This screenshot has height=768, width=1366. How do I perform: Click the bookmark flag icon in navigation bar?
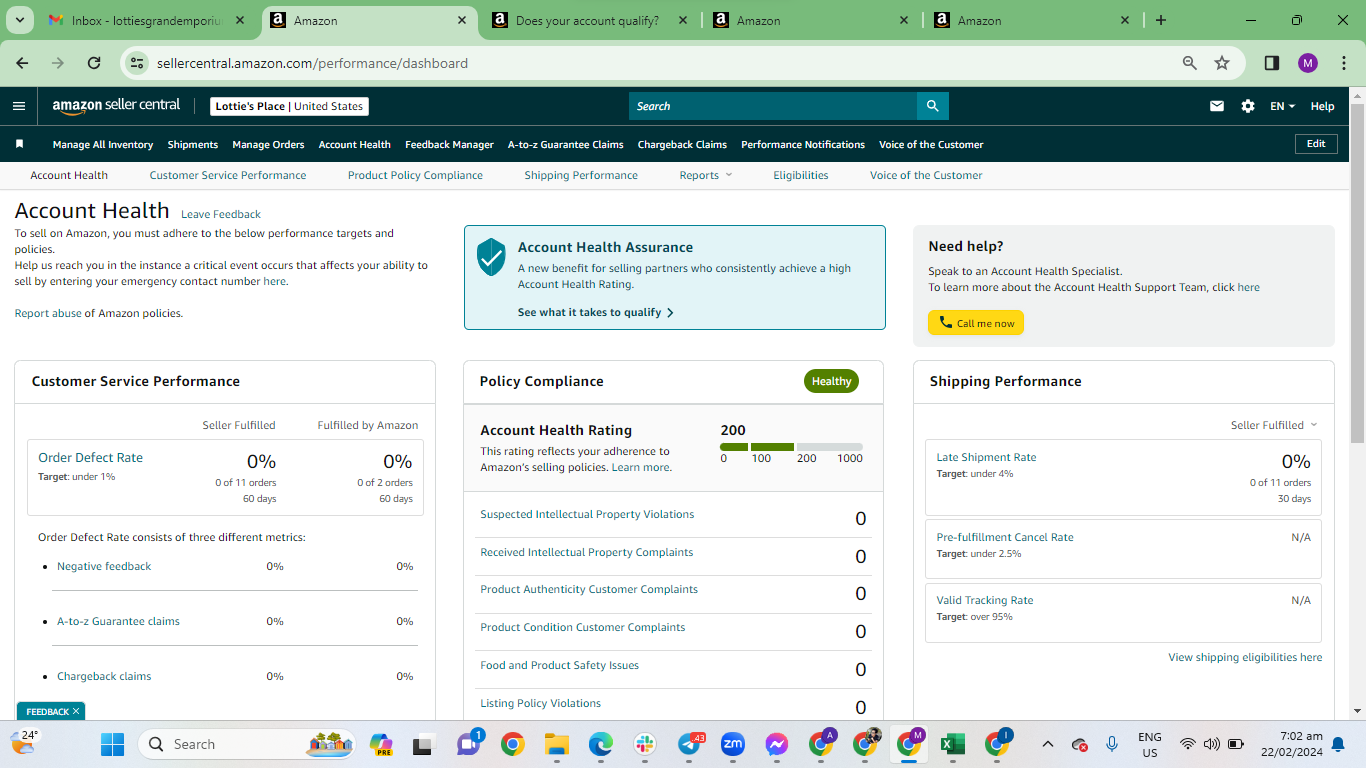[x=19, y=144]
